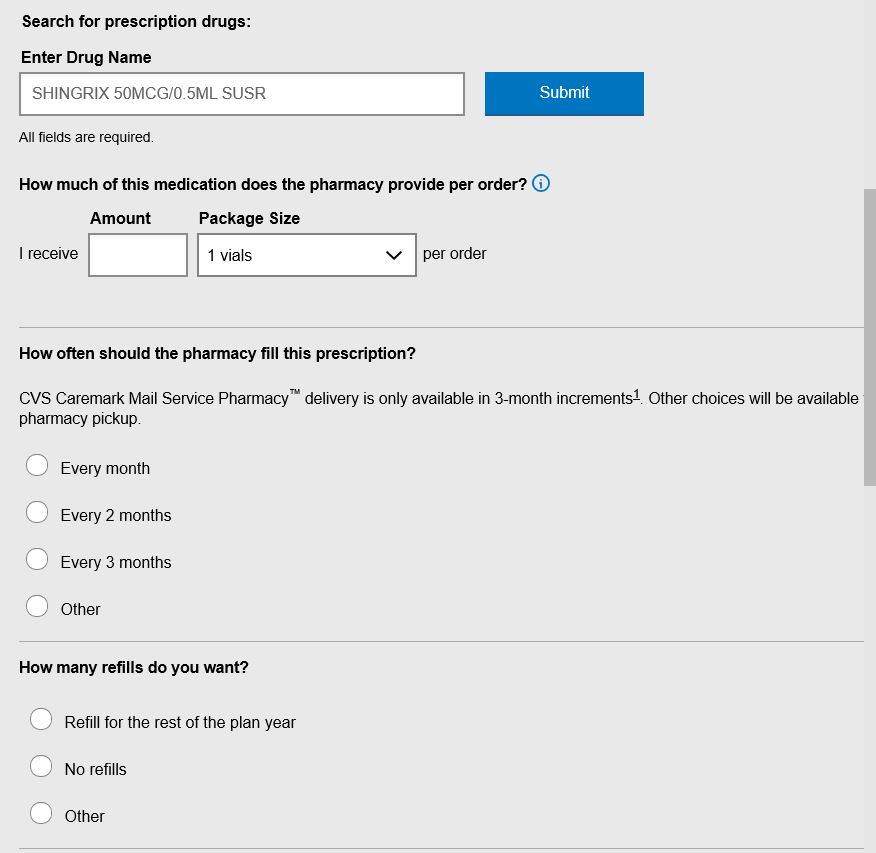Image resolution: width=876 pixels, height=853 pixels.
Task: Click the Submit button
Action: point(564,93)
